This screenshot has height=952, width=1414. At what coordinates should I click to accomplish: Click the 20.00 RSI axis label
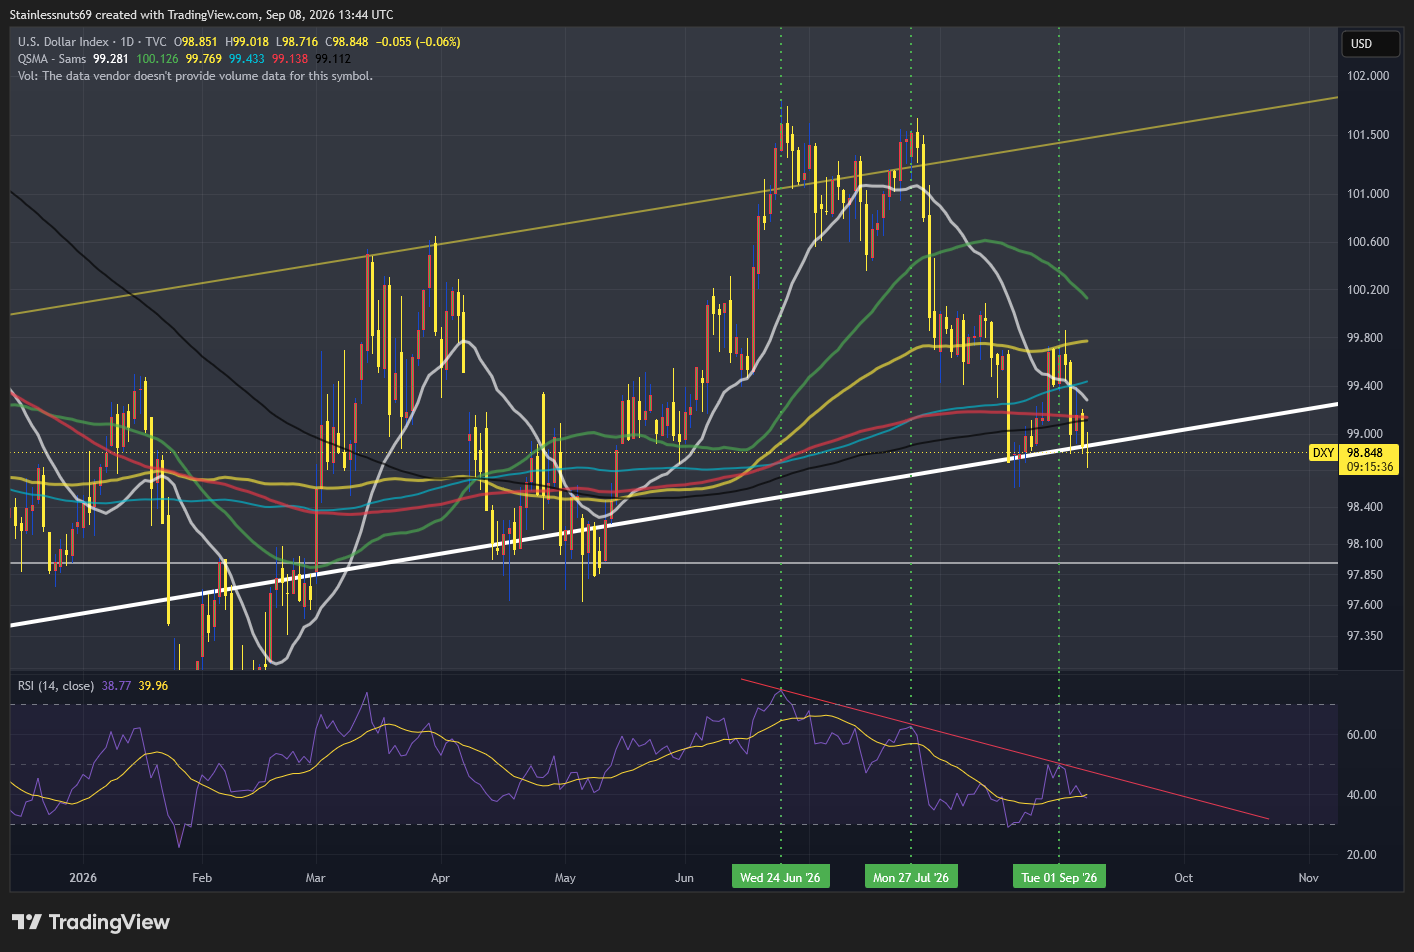coord(1362,855)
